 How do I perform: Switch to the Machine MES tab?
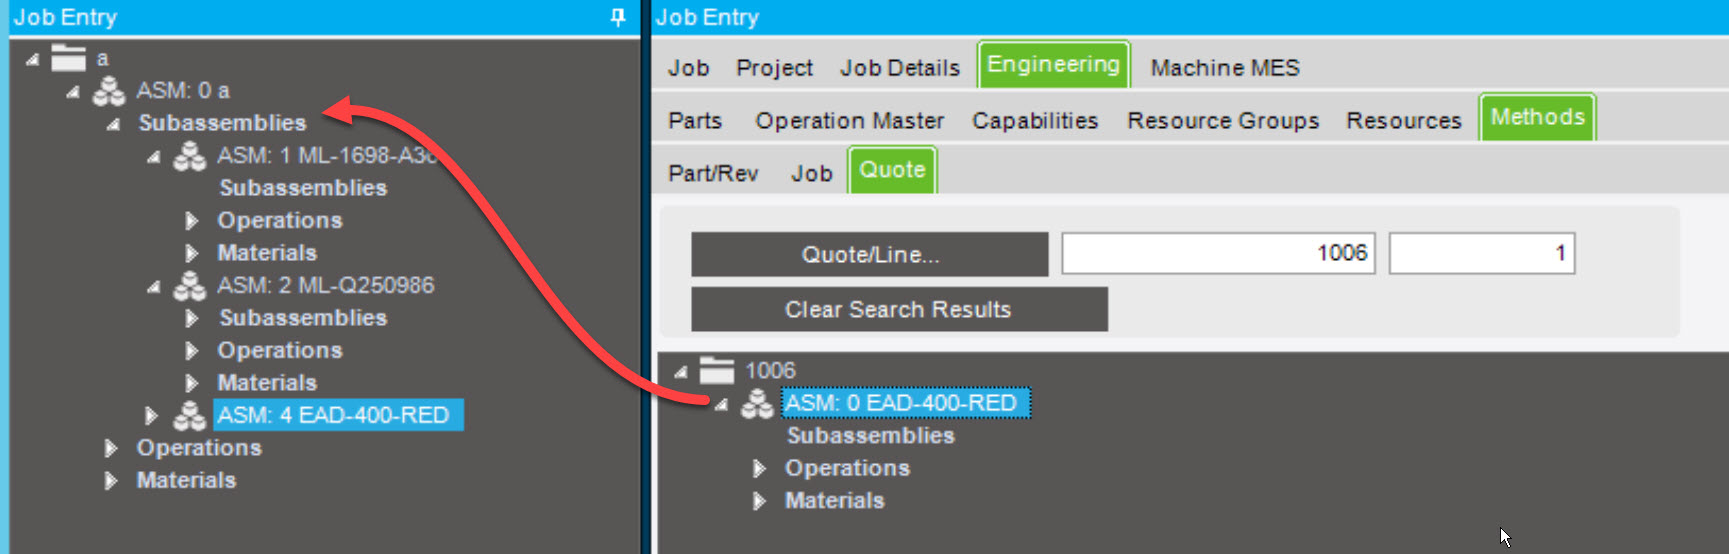pyautogui.click(x=1225, y=68)
